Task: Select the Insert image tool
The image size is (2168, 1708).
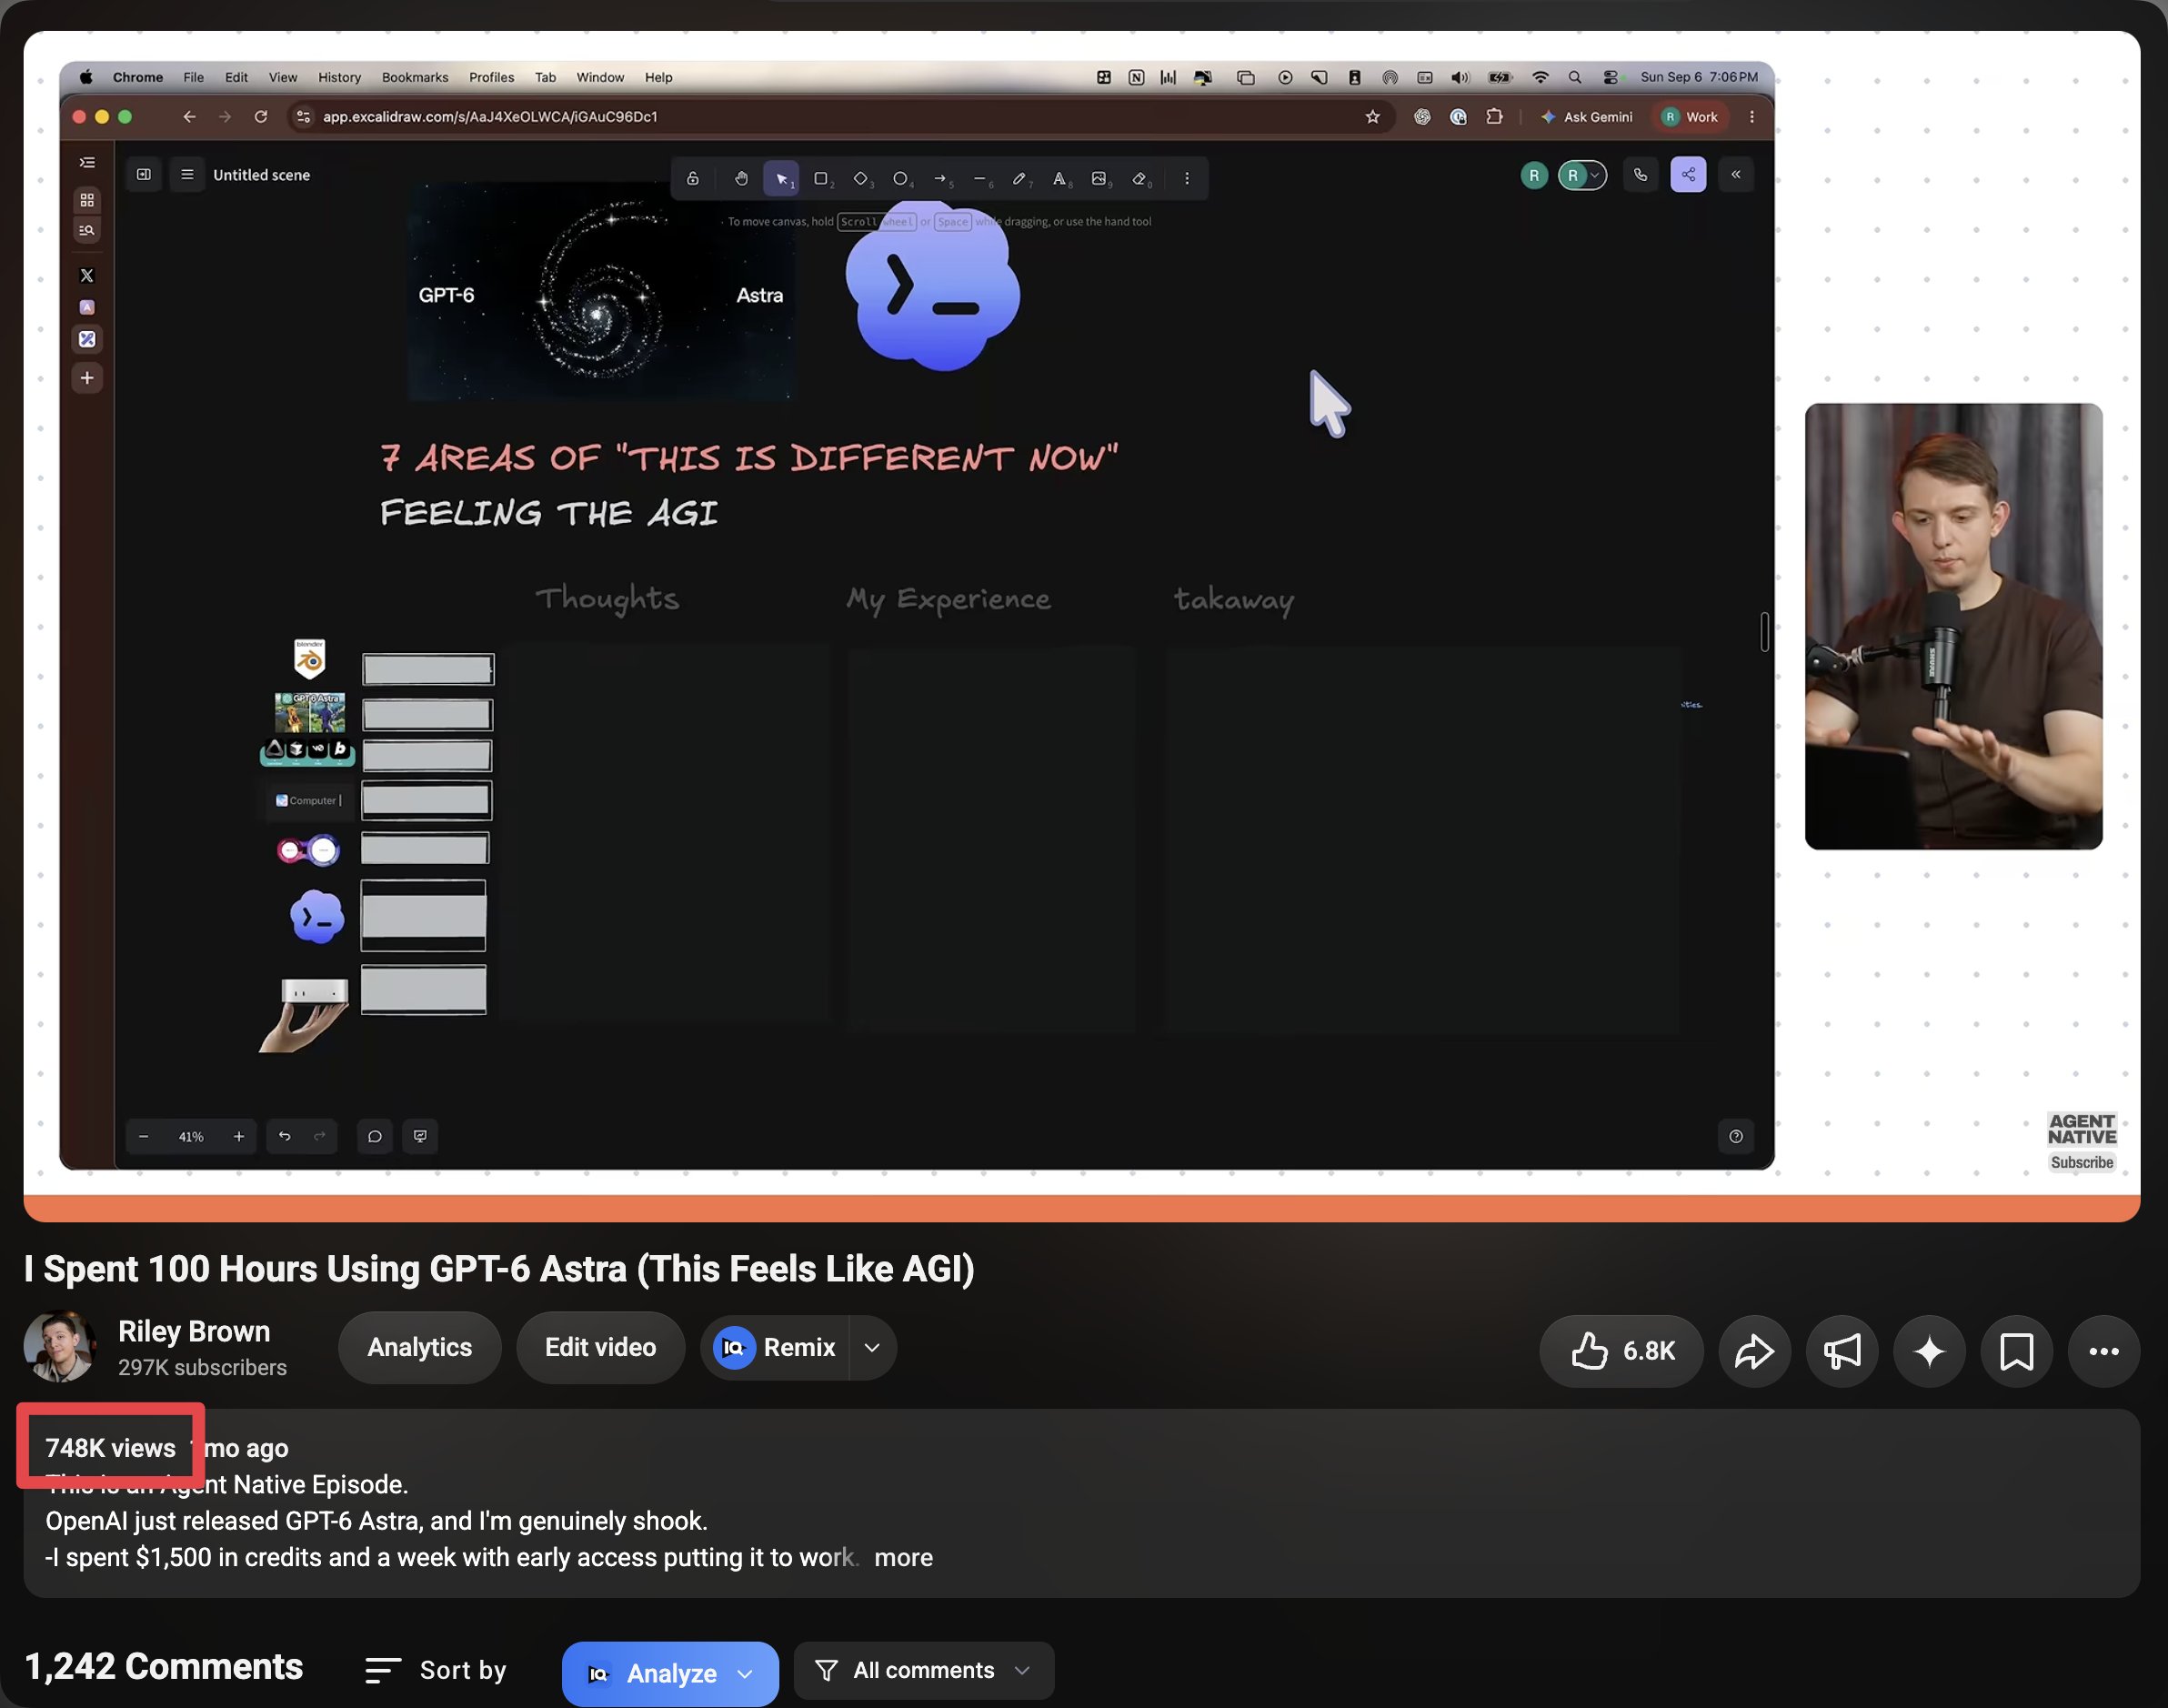Action: (x=1099, y=178)
